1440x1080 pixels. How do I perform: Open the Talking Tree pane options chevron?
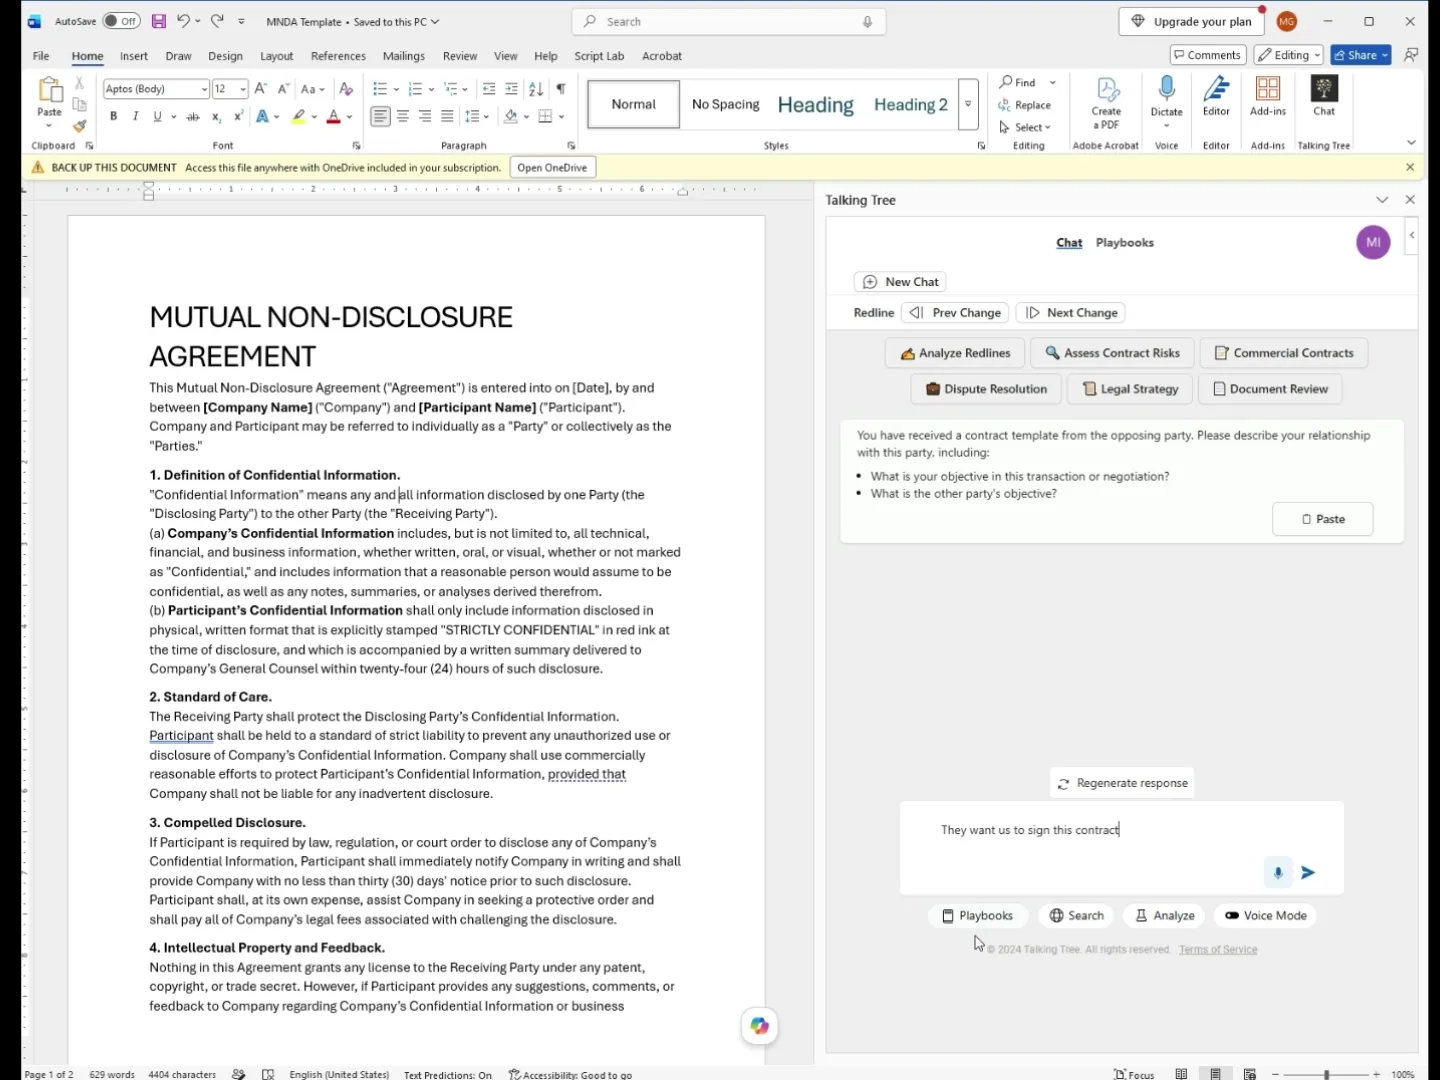1382,200
